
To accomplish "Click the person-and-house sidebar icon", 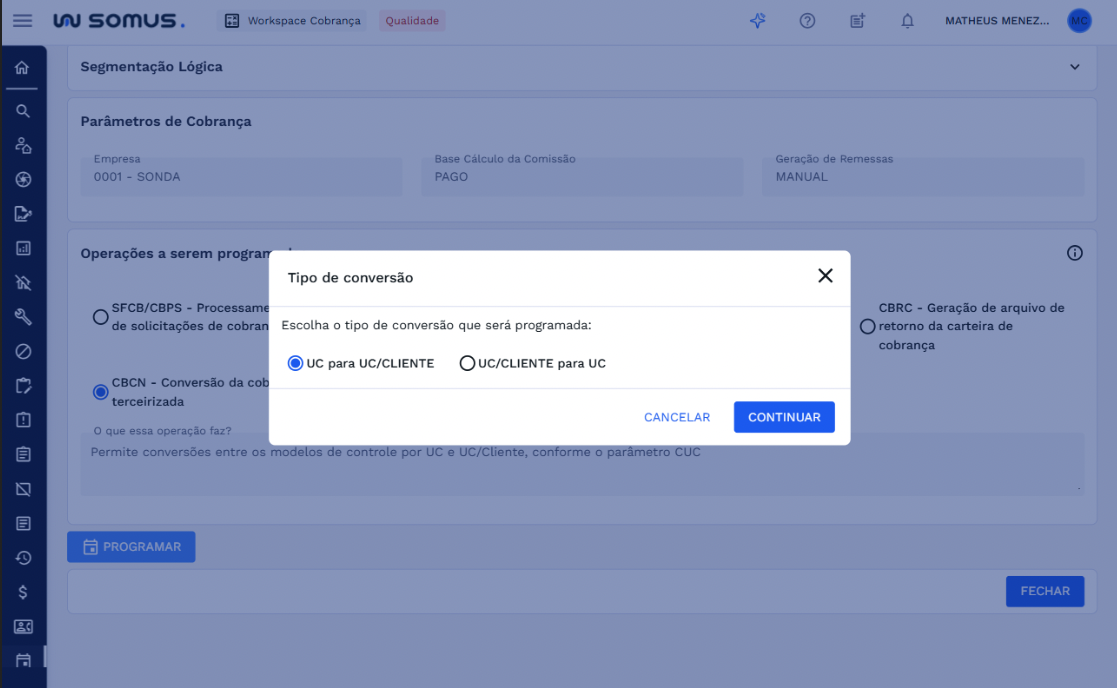I will tap(23, 145).
